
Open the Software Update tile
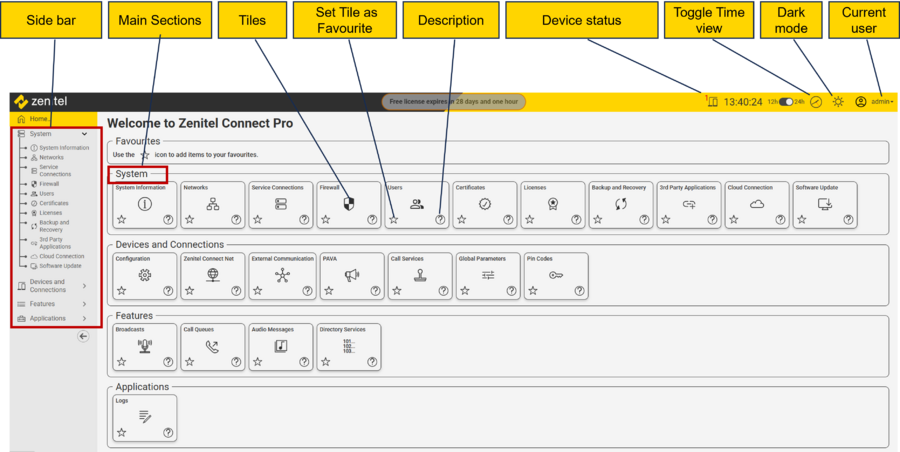(825, 205)
